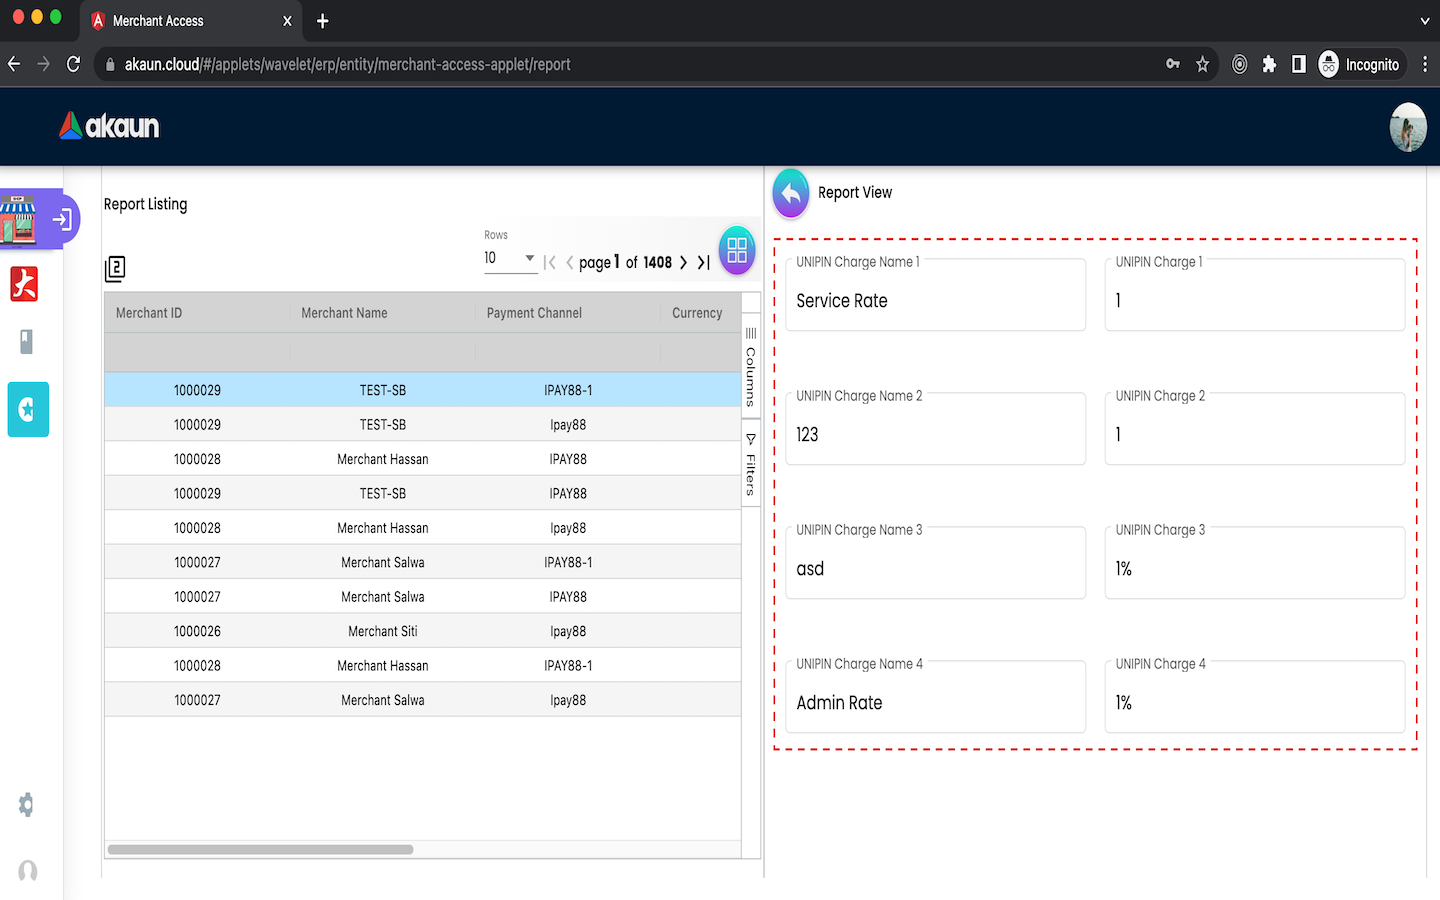
Task: Click the UNIPIN Charge Name 1 field
Action: [x=935, y=301]
